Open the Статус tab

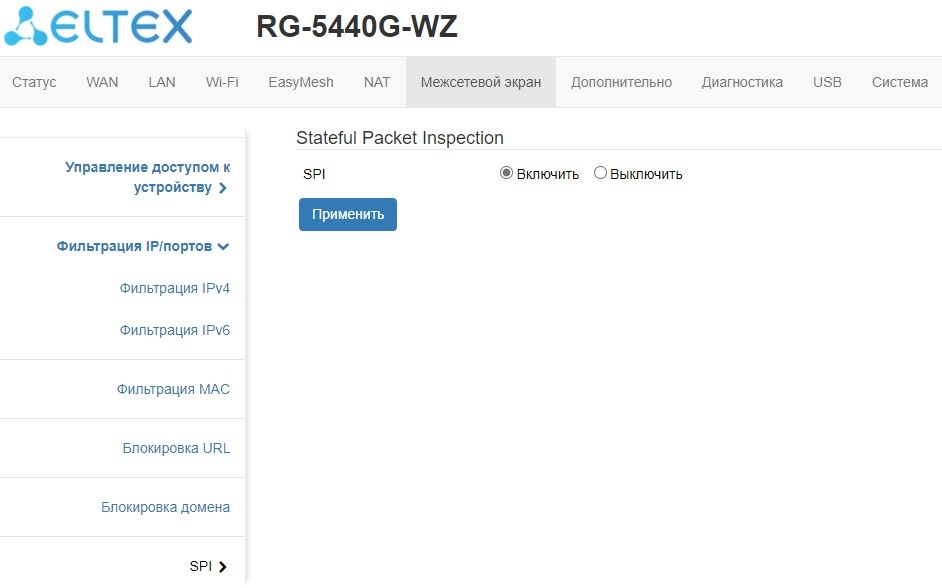coord(34,82)
